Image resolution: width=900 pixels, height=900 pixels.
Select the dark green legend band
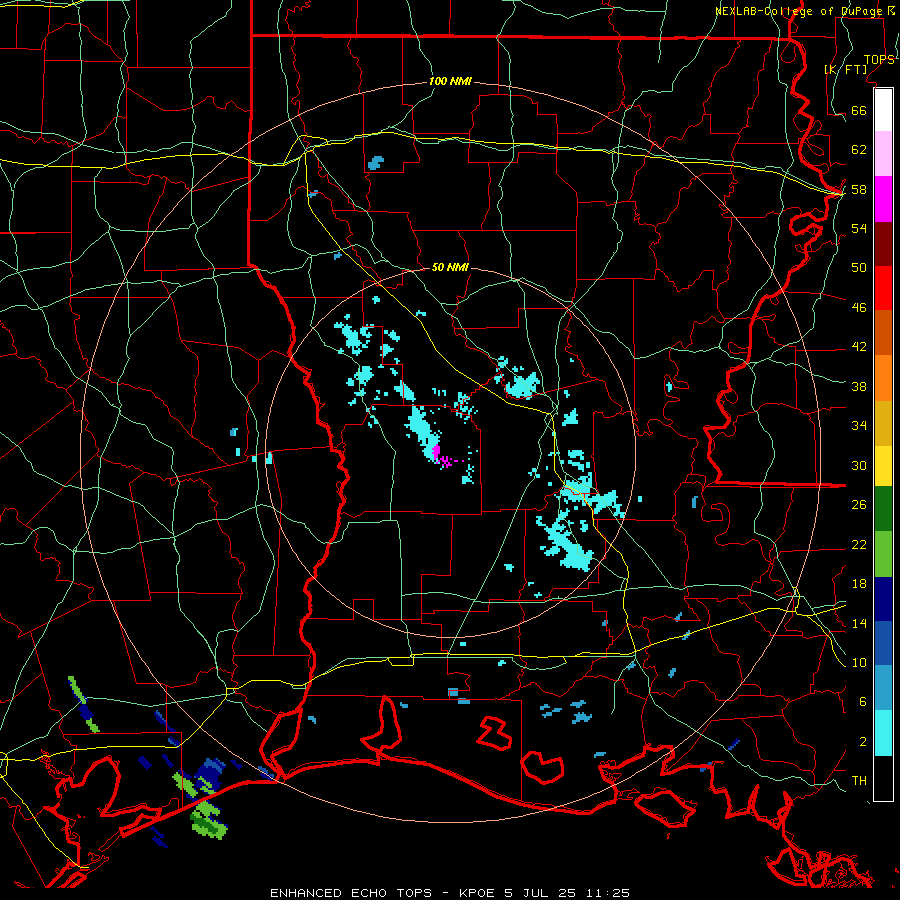[x=883, y=509]
